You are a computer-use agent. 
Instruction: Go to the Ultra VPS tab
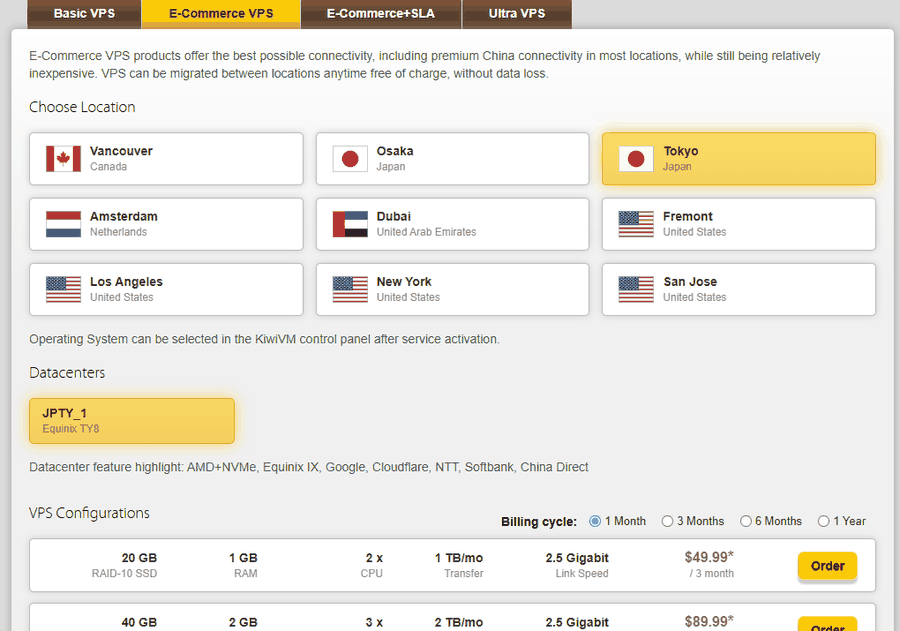point(517,14)
